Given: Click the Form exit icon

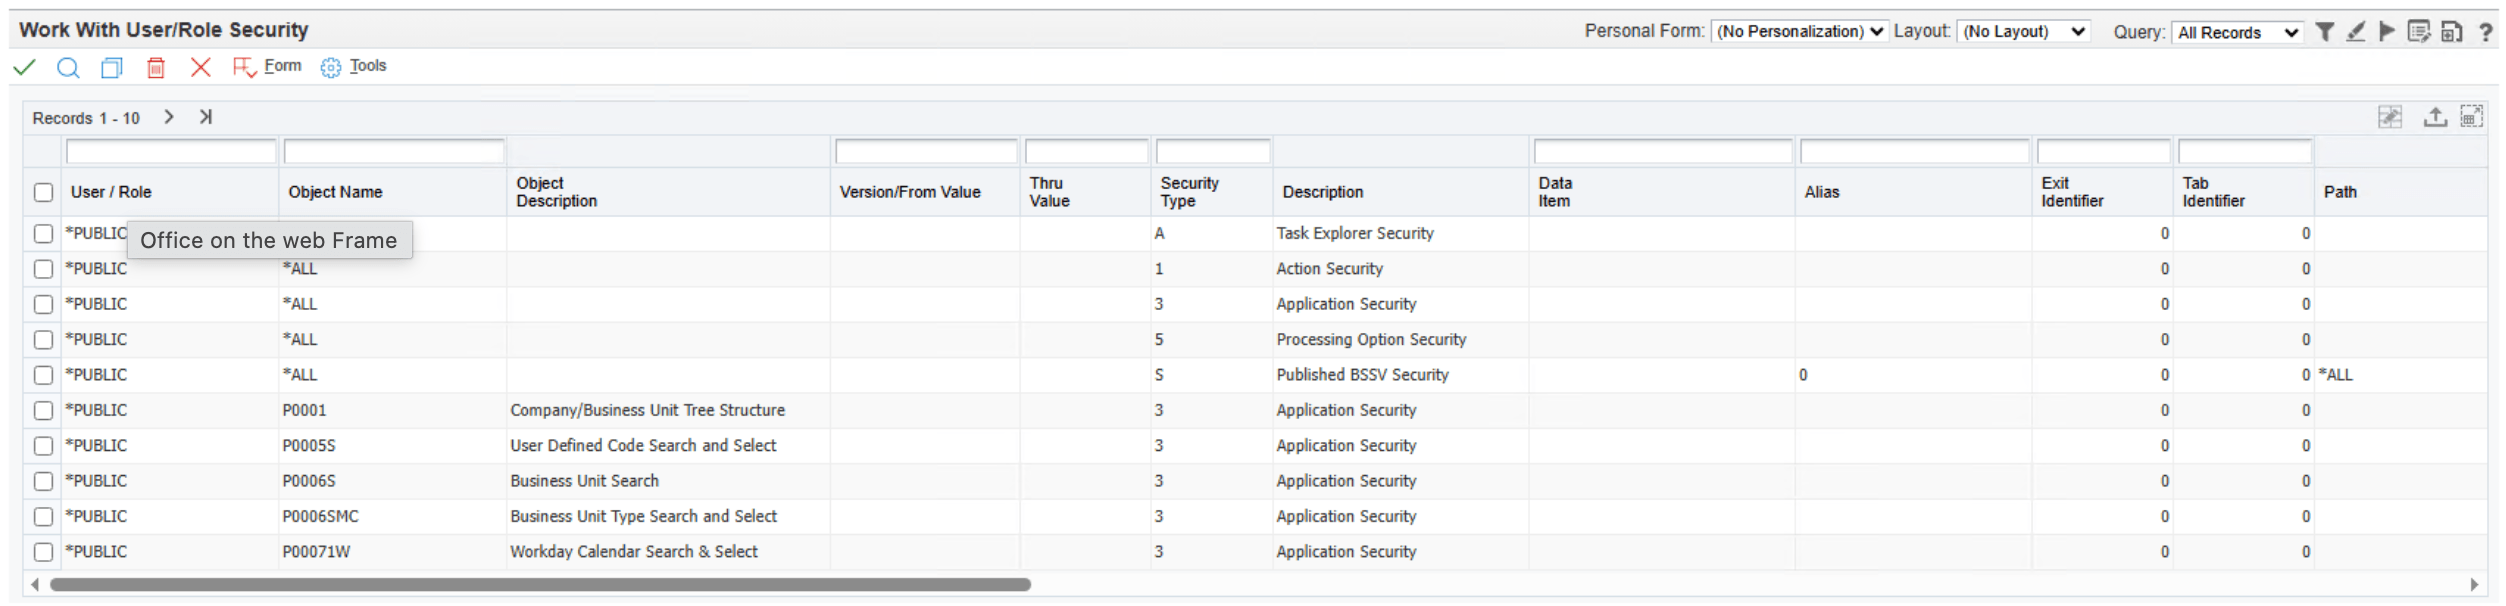Looking at the screenshot, I should [x=244, y=67].
